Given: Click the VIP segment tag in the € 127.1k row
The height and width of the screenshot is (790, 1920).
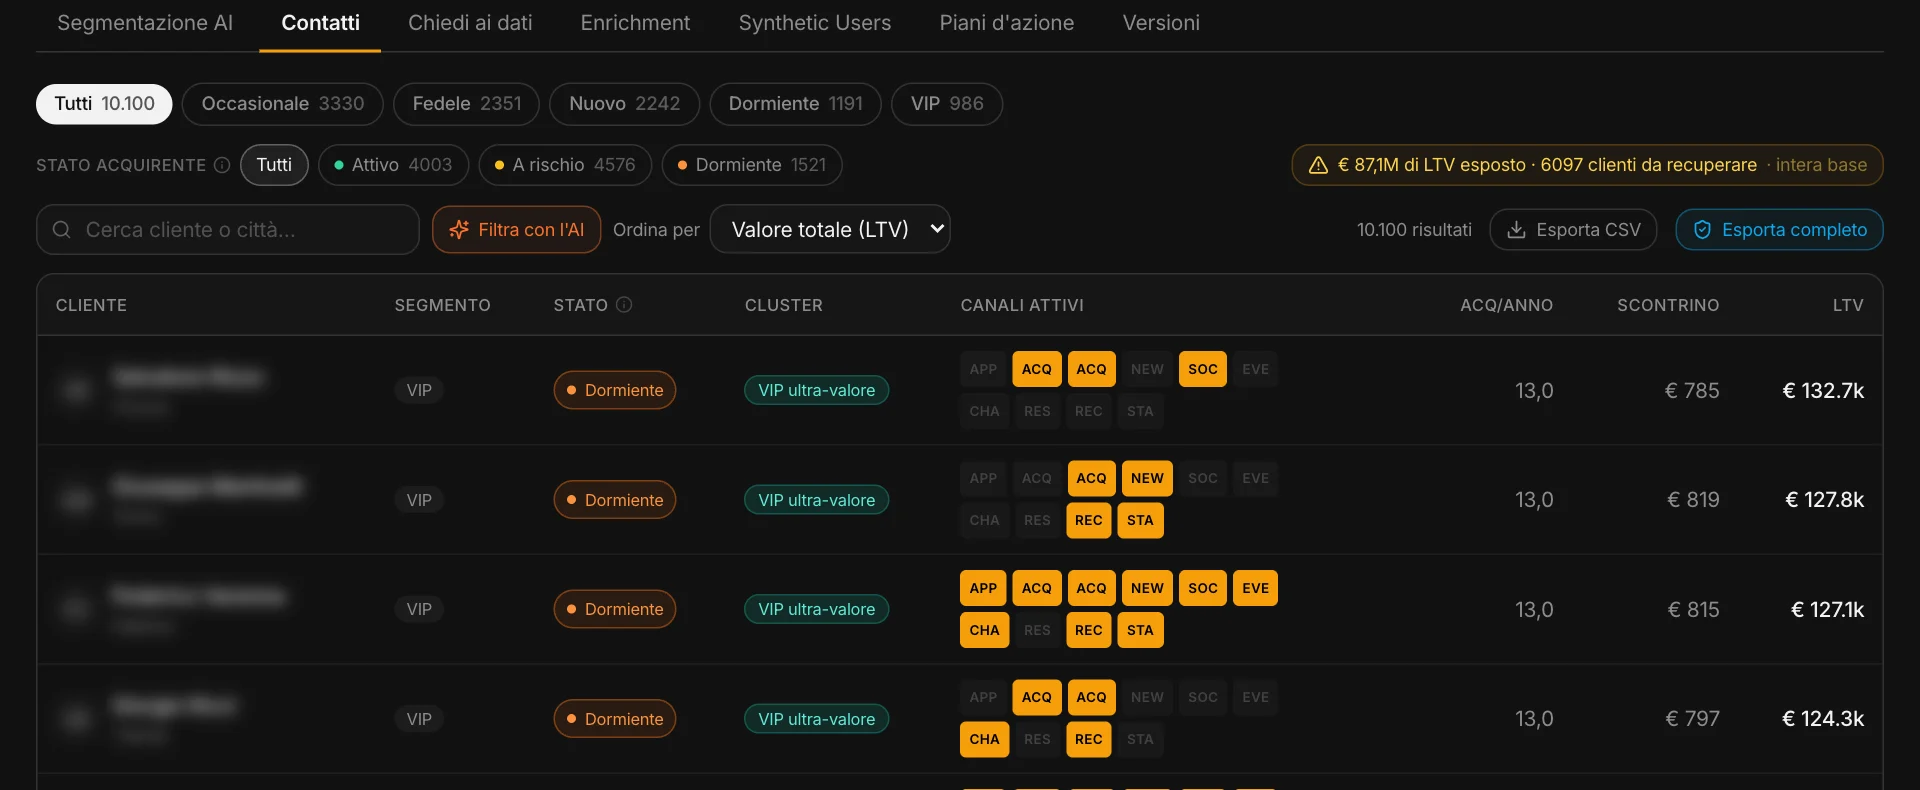Looking at the screenshot, I should (419, 610).
